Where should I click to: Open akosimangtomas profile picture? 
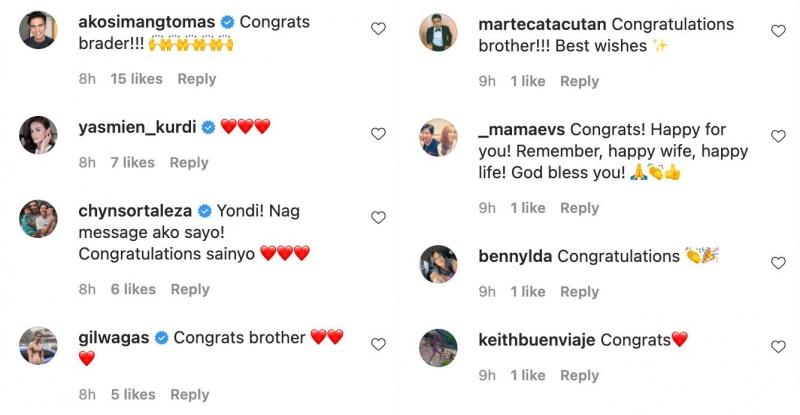click(x=38, y=31)
